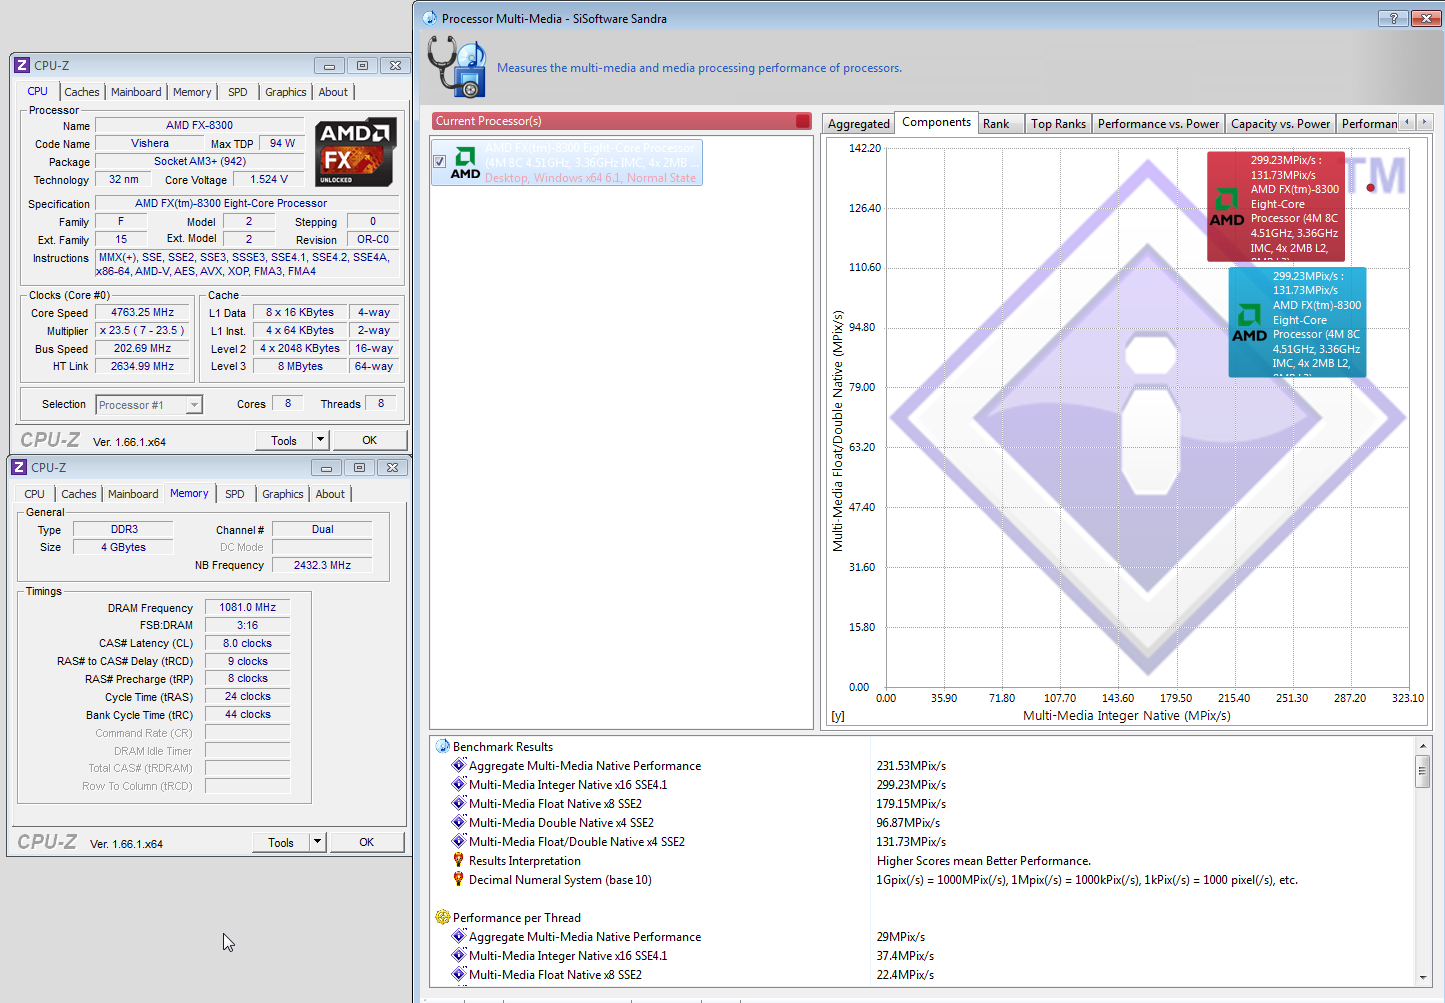Click the Performance per Thread group icon

click(x=443, y=917)
